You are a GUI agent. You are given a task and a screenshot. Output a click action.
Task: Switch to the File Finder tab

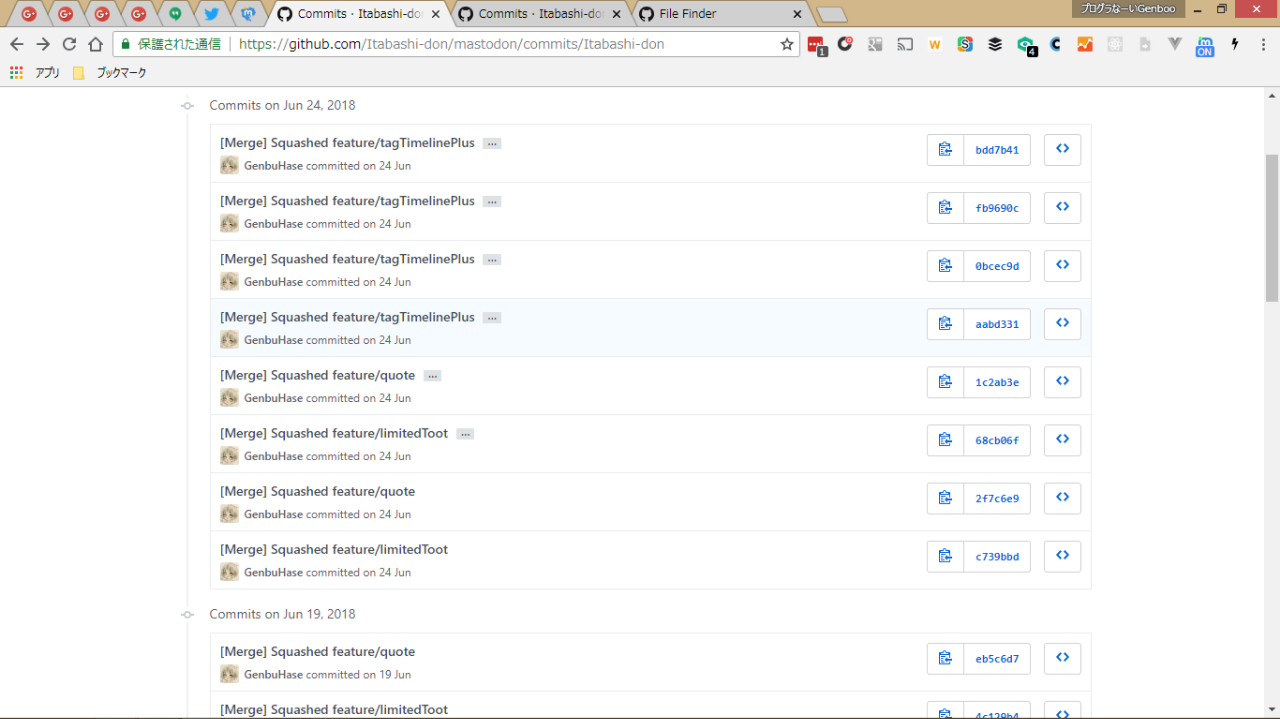coord(715,14)
